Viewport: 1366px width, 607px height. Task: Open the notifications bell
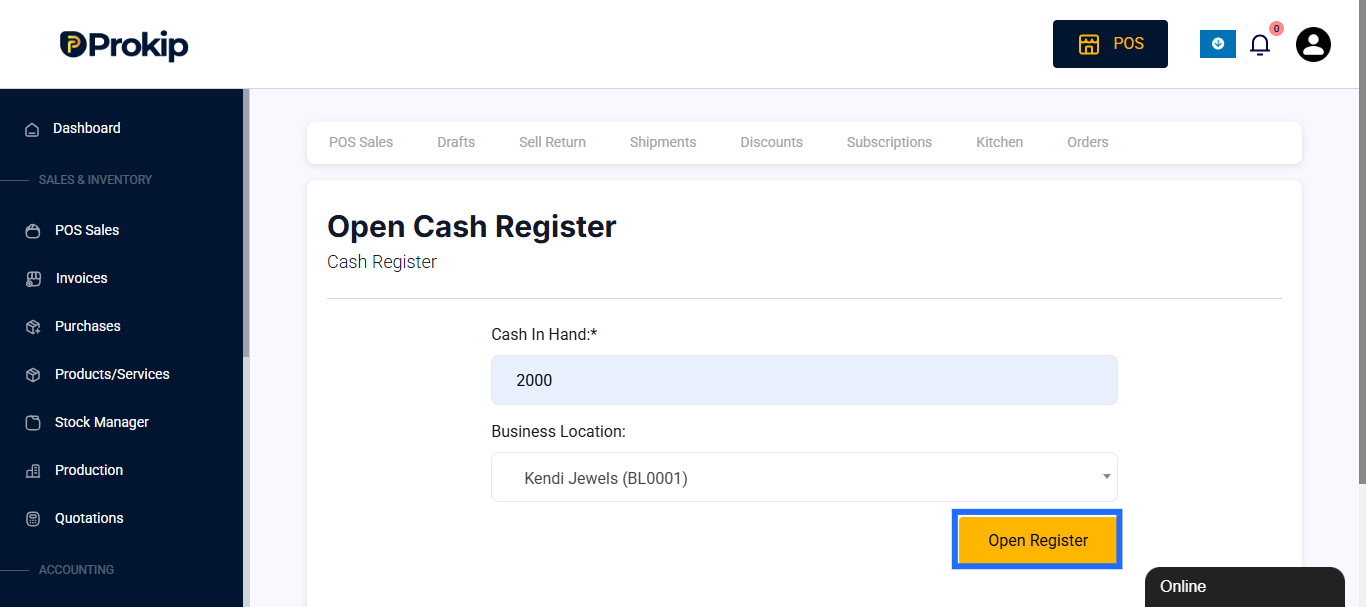coord(1260,44)
